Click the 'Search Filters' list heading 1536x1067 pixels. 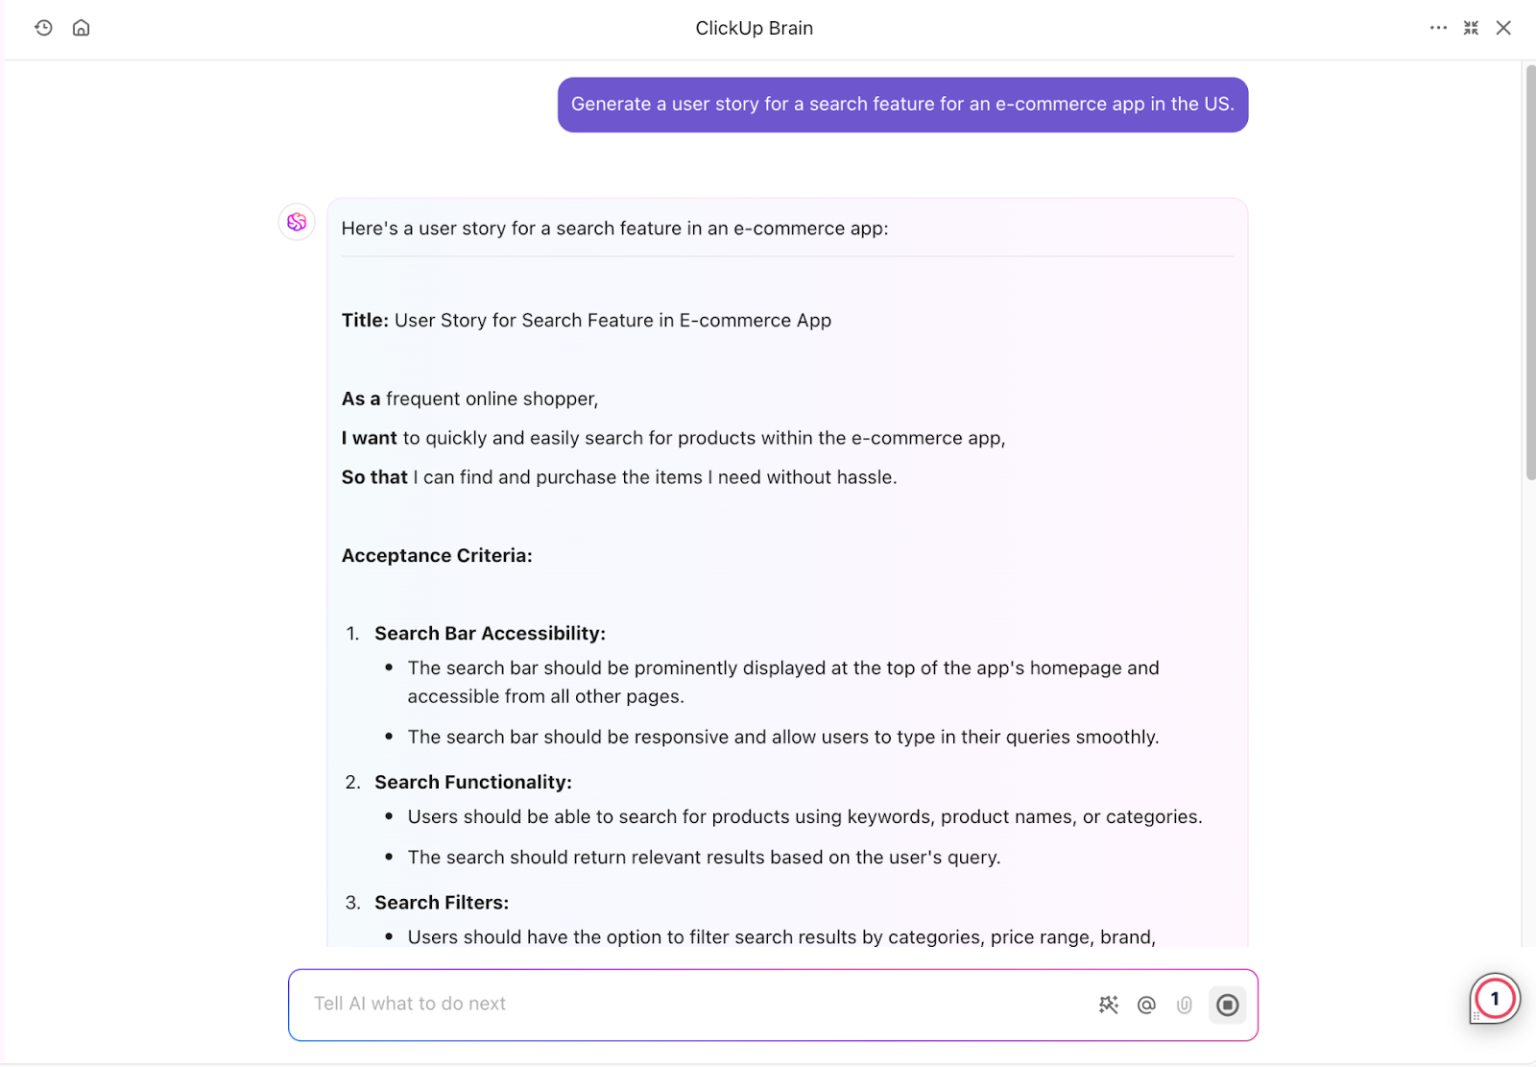441,902
